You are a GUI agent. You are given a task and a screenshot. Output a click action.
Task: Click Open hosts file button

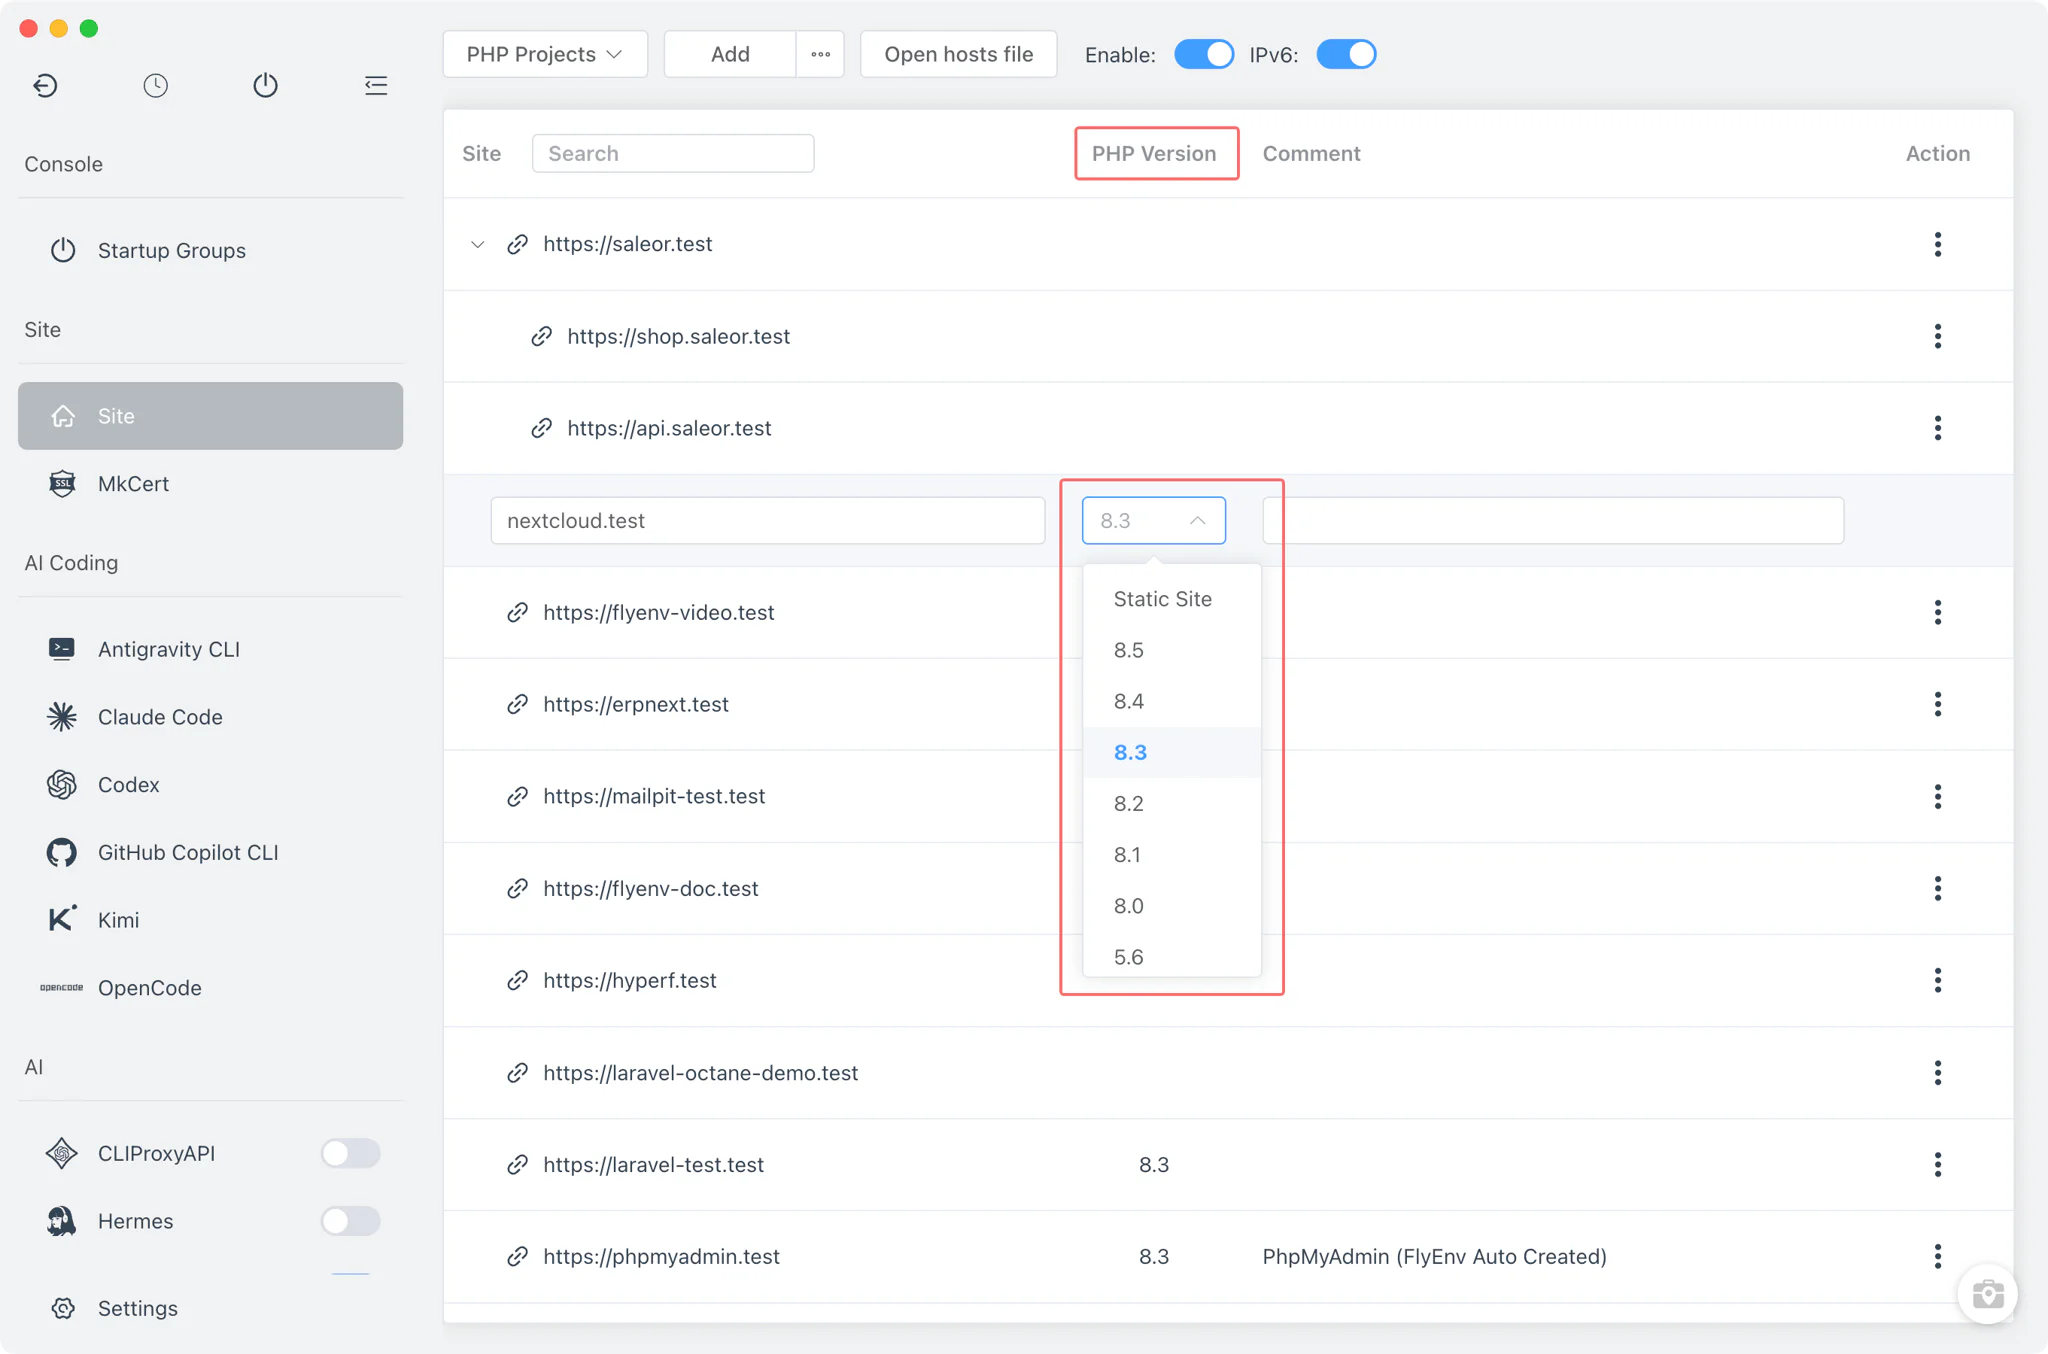(x=958, y=54)
